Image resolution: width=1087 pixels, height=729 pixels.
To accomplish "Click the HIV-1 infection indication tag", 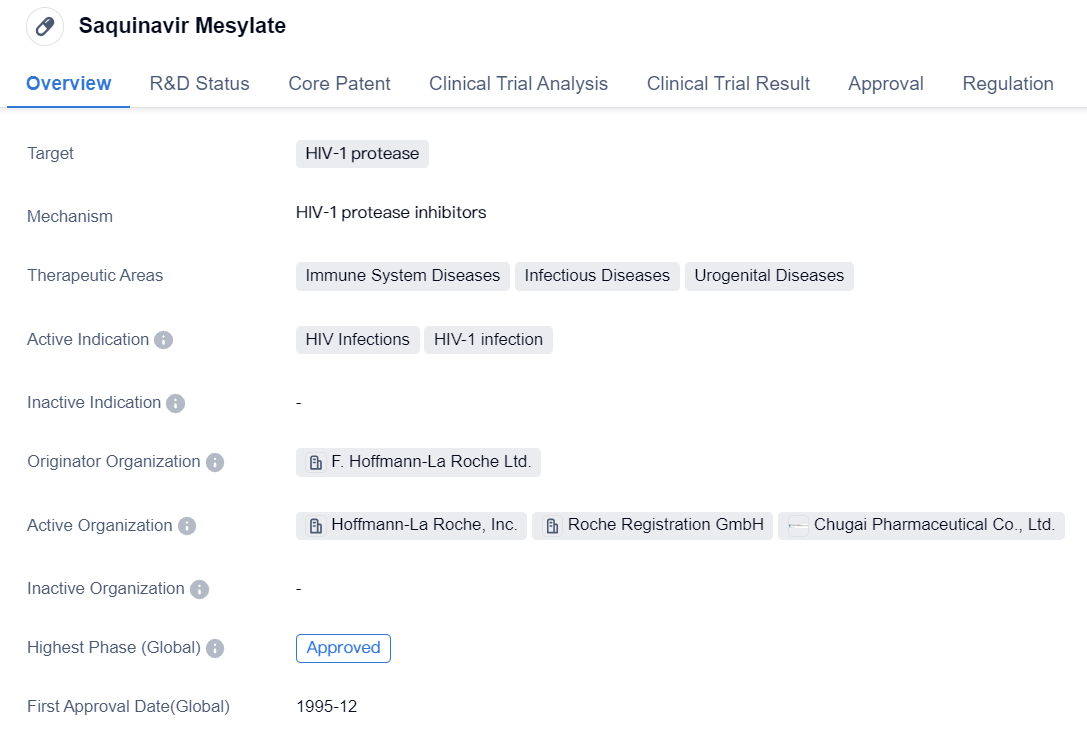I will (x=488, y=340).
